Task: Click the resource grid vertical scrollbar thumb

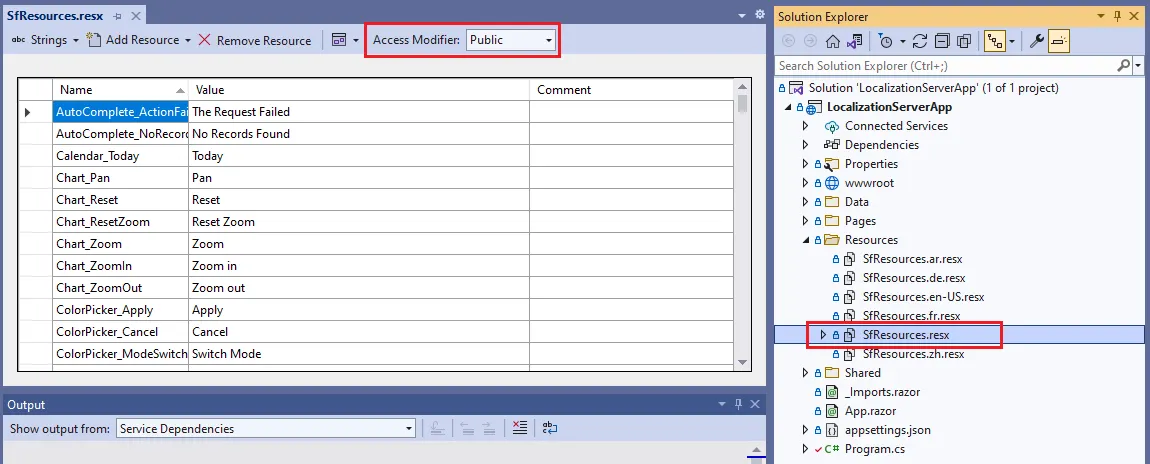Action: (x=741, y=103)
